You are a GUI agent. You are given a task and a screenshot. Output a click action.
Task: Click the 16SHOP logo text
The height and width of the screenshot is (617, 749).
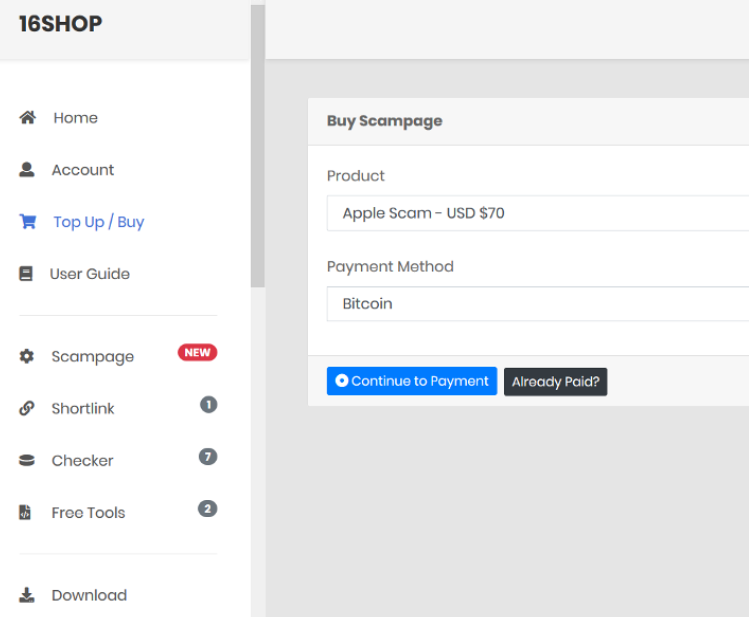point(61,24)
